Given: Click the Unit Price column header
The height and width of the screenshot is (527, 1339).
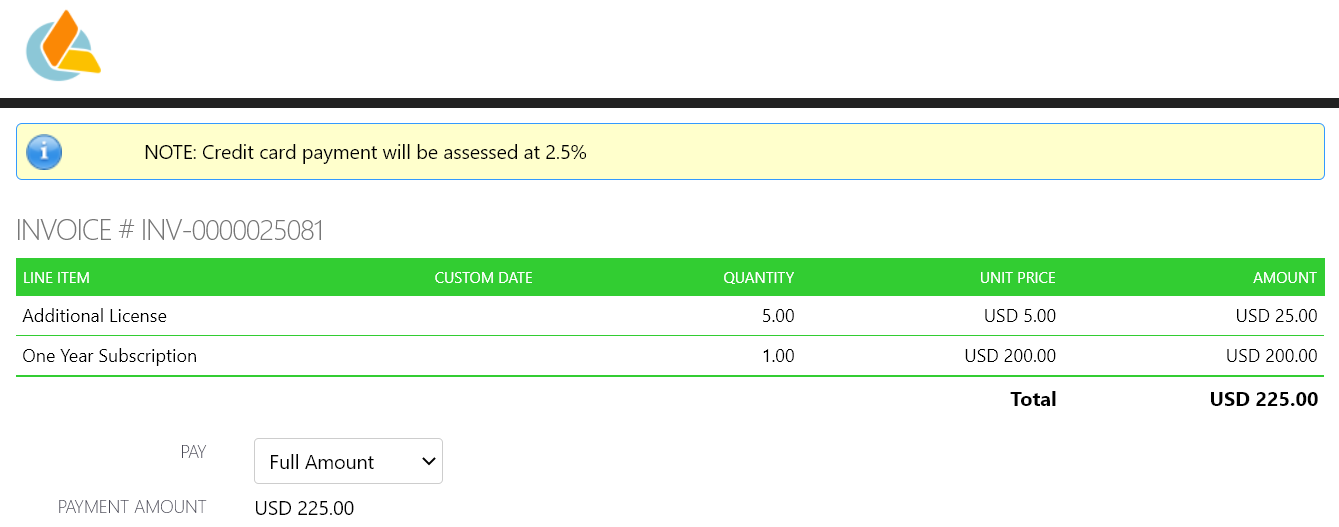Looking at the screenshot, I should tap(1017, 277).
